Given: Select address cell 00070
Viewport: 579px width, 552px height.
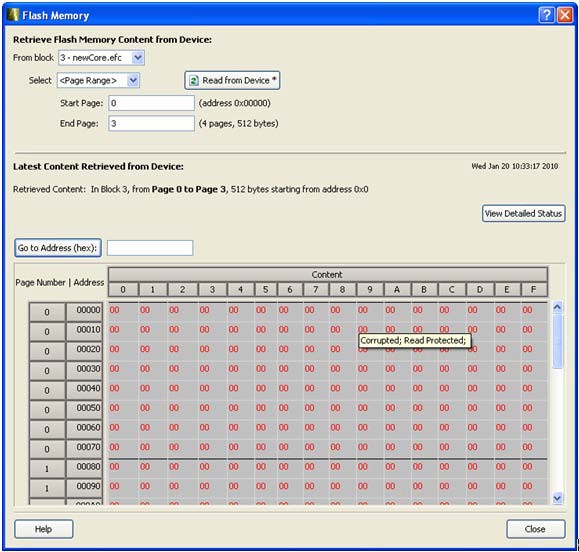Looking at the screenshot, I should click(x=84, y=449).
